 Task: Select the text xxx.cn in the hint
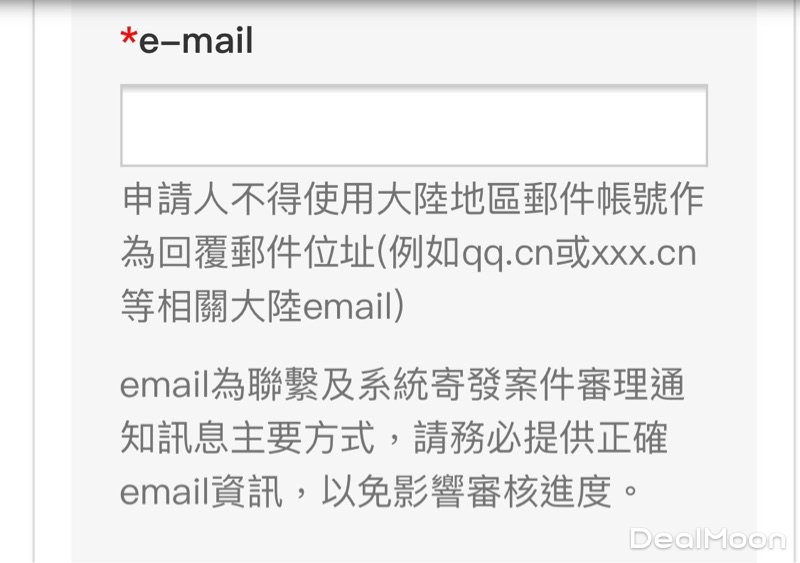(x=643, y=253)
